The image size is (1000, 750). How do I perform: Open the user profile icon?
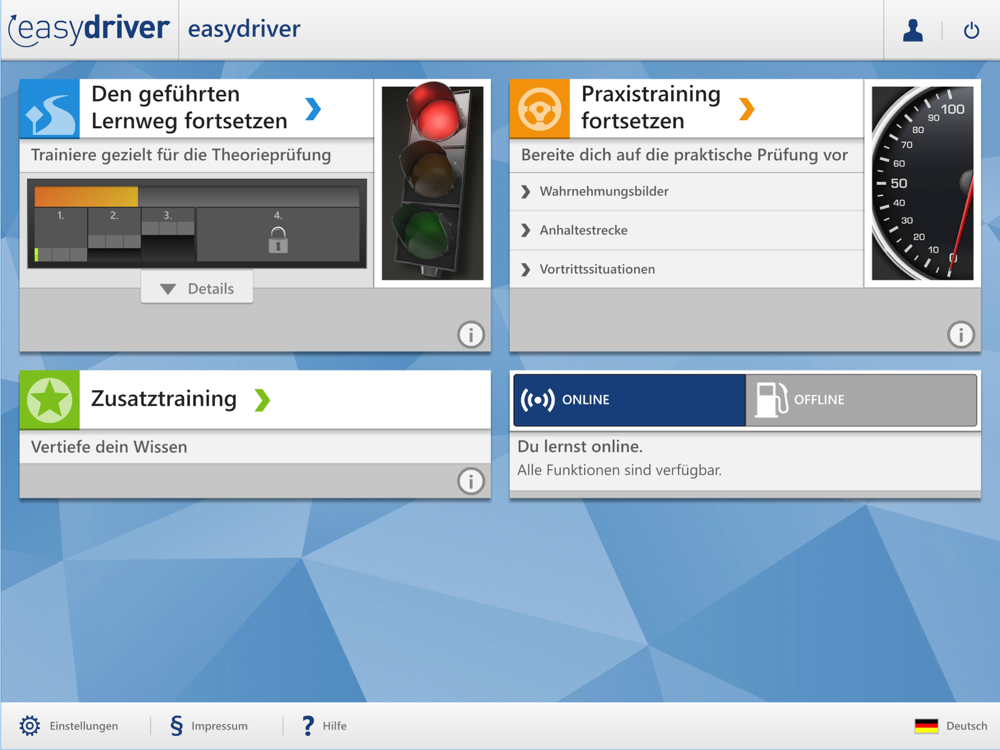[x=913, y=30]
